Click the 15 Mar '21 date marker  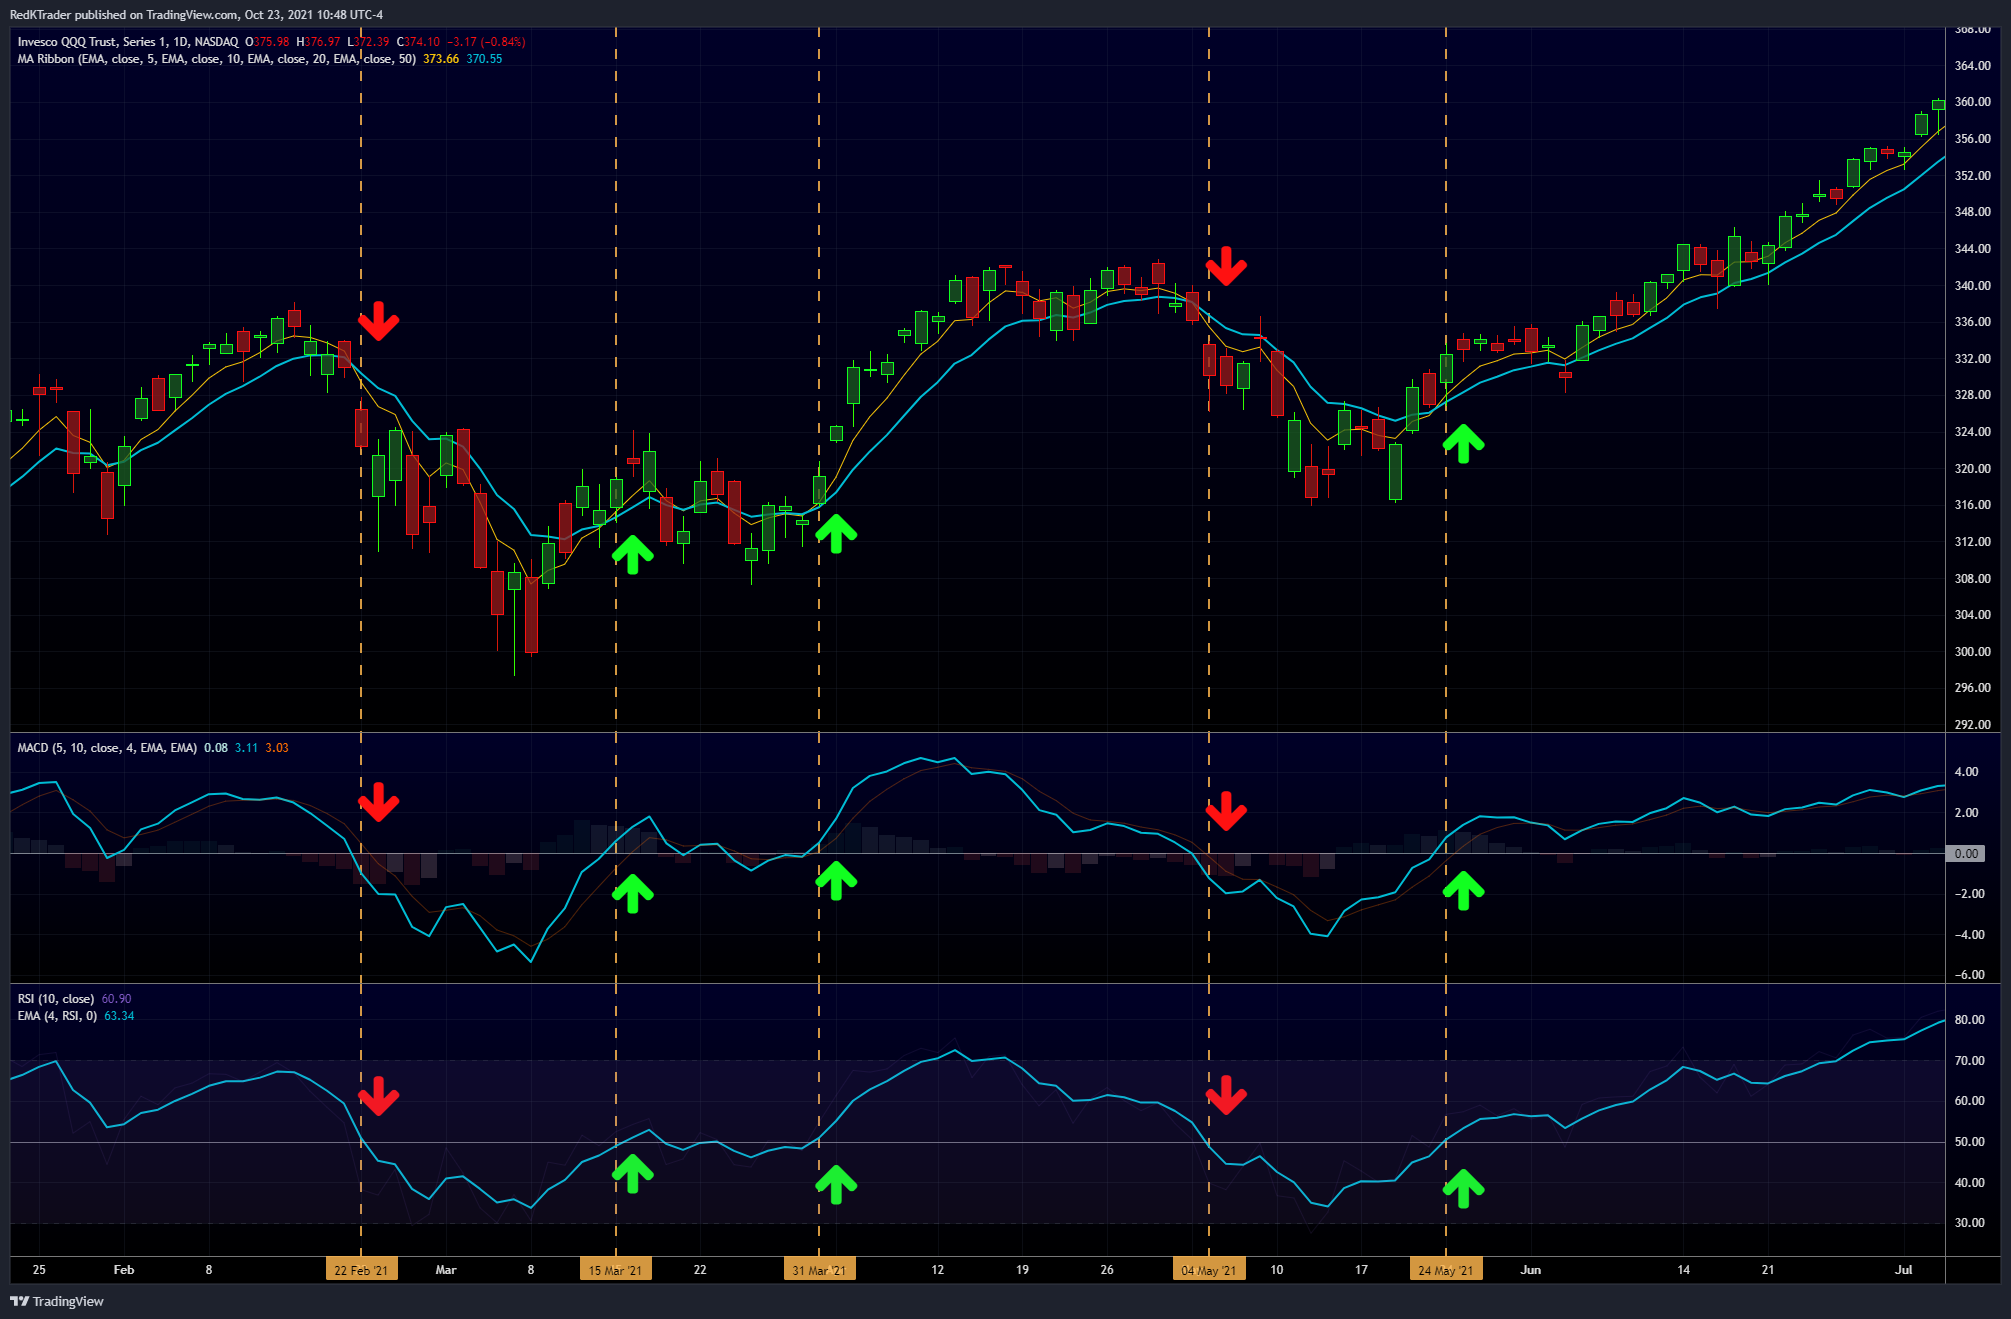tap(615, 1270)
